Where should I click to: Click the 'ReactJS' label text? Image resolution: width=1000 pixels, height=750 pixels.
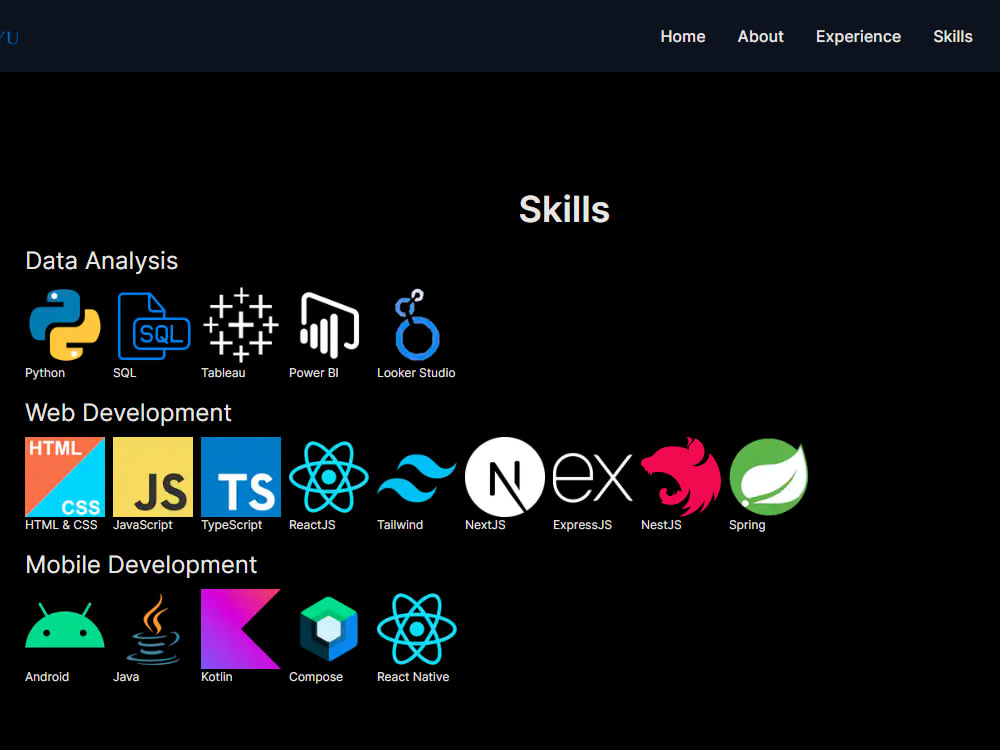(312, 525)
